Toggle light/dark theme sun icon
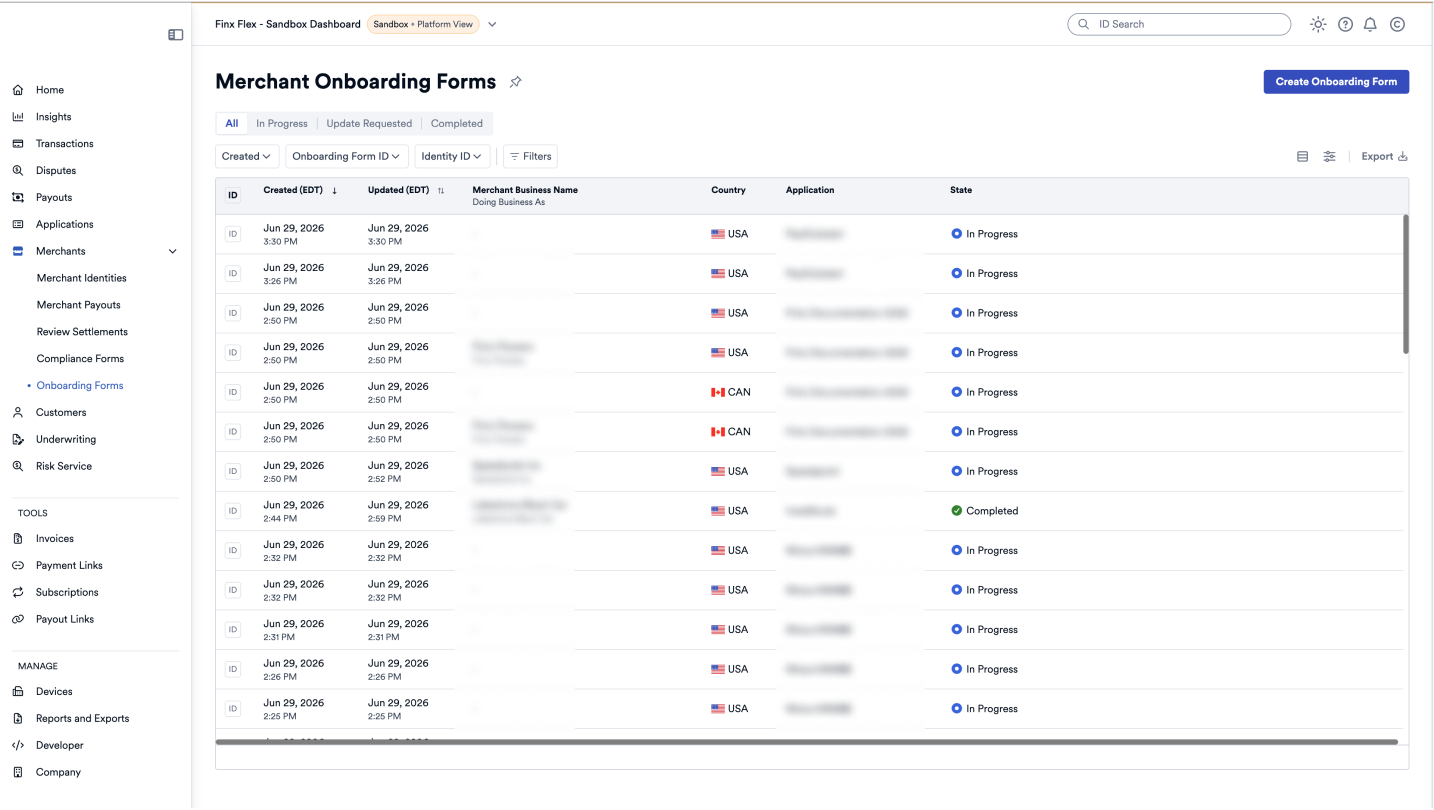The width and height of the screenshot is (1434, 810). pos(1318,24)
